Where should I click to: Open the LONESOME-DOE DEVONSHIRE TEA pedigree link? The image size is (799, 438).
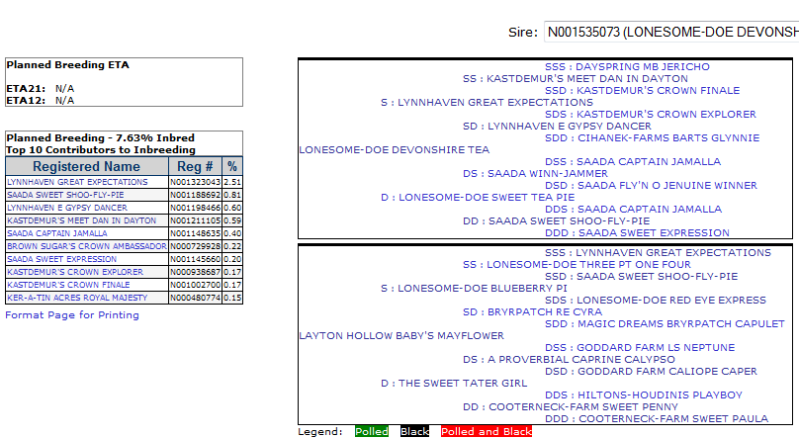394,150
